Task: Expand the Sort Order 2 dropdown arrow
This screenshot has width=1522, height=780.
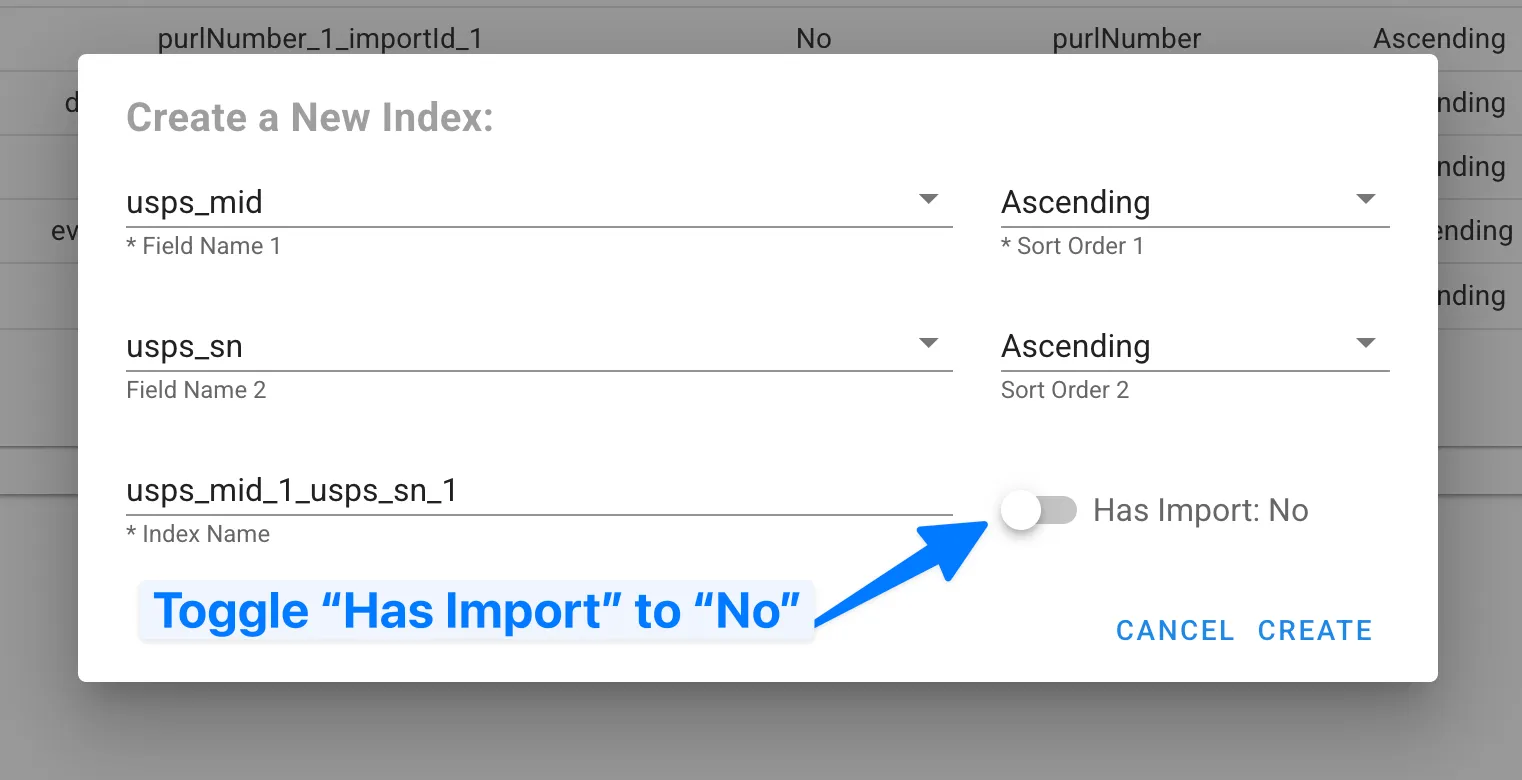Action: 1366,343
